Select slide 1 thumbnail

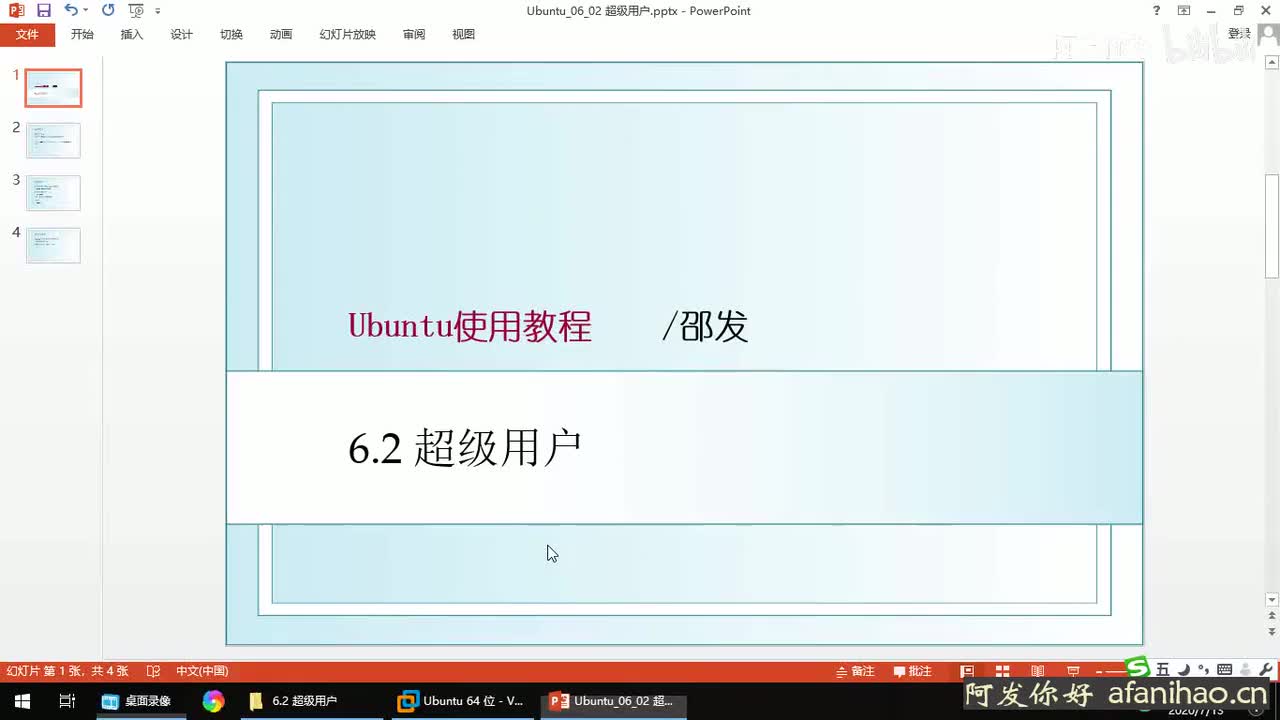click(53, 88)
